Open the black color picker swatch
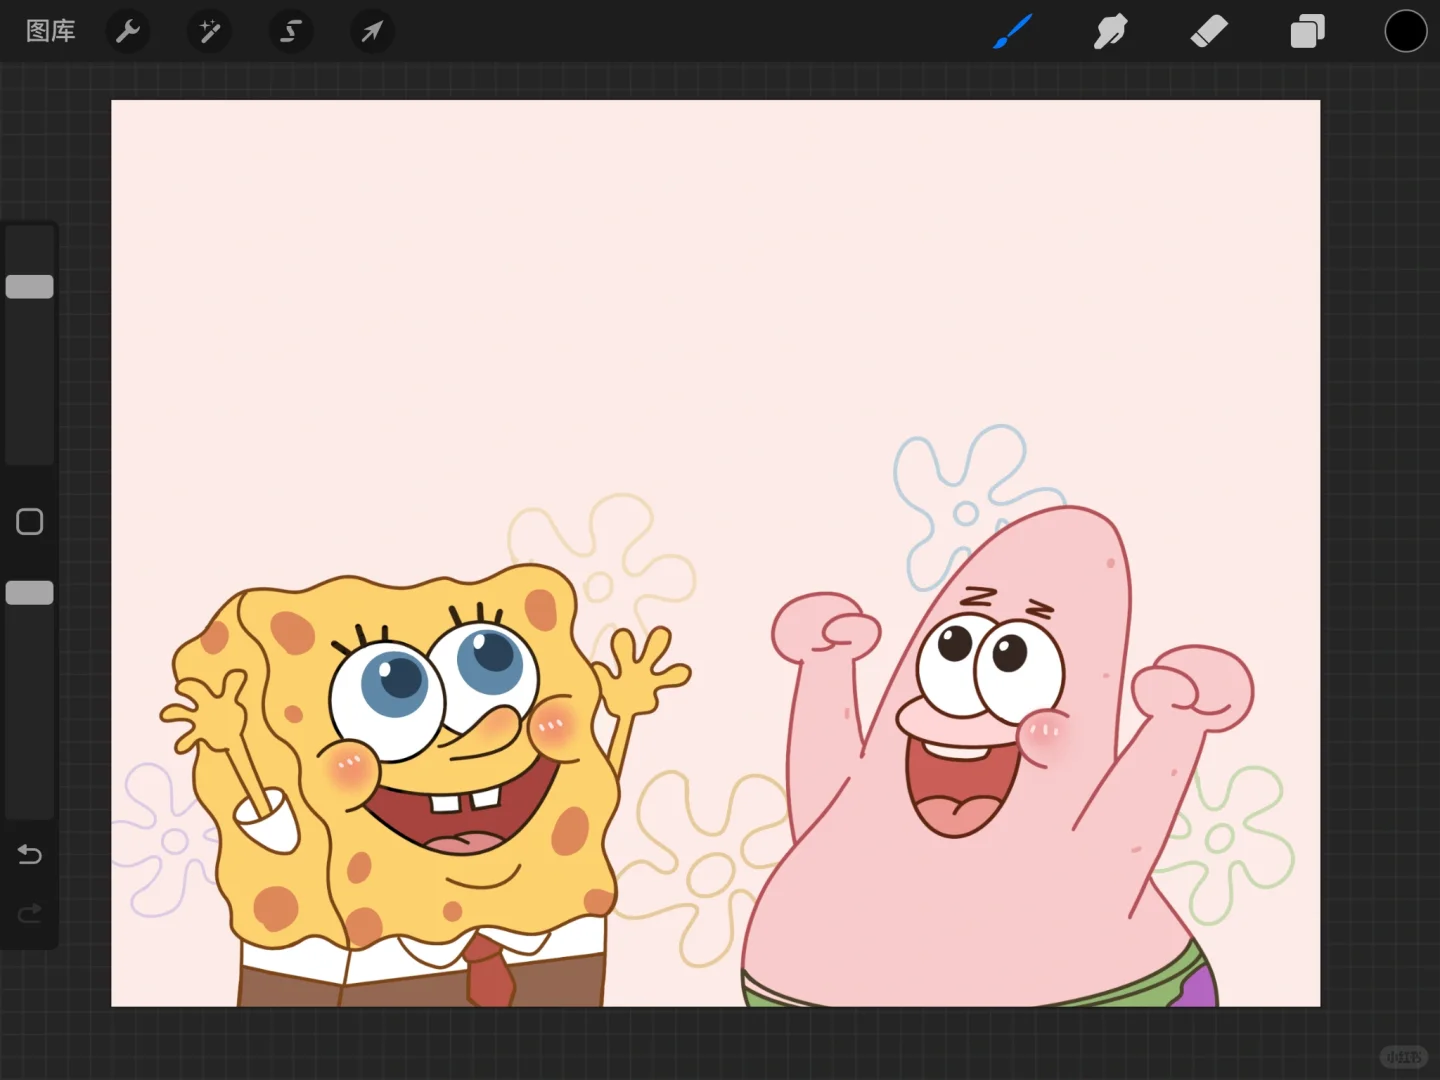The width and height of the screenshot is (1440, 1080). pos(1405,31)
